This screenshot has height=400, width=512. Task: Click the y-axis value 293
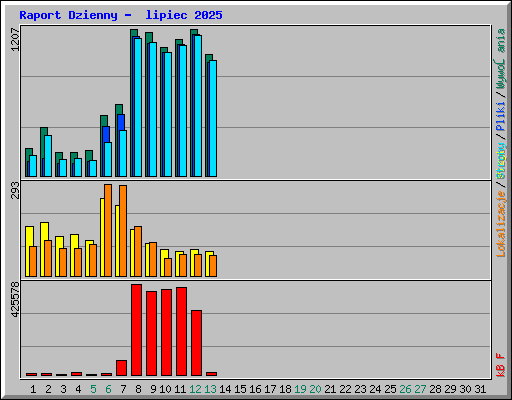(15, 190)
